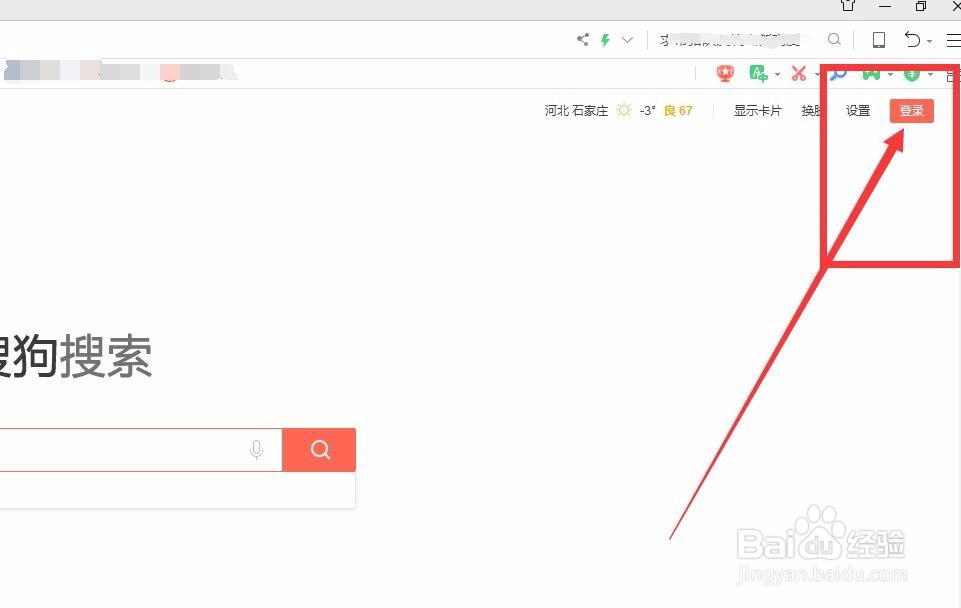Image resolution: width=961 pixels, height=608 pixels.
Task: Click the microphone voice search icon
Action: [x=257, y=450]
